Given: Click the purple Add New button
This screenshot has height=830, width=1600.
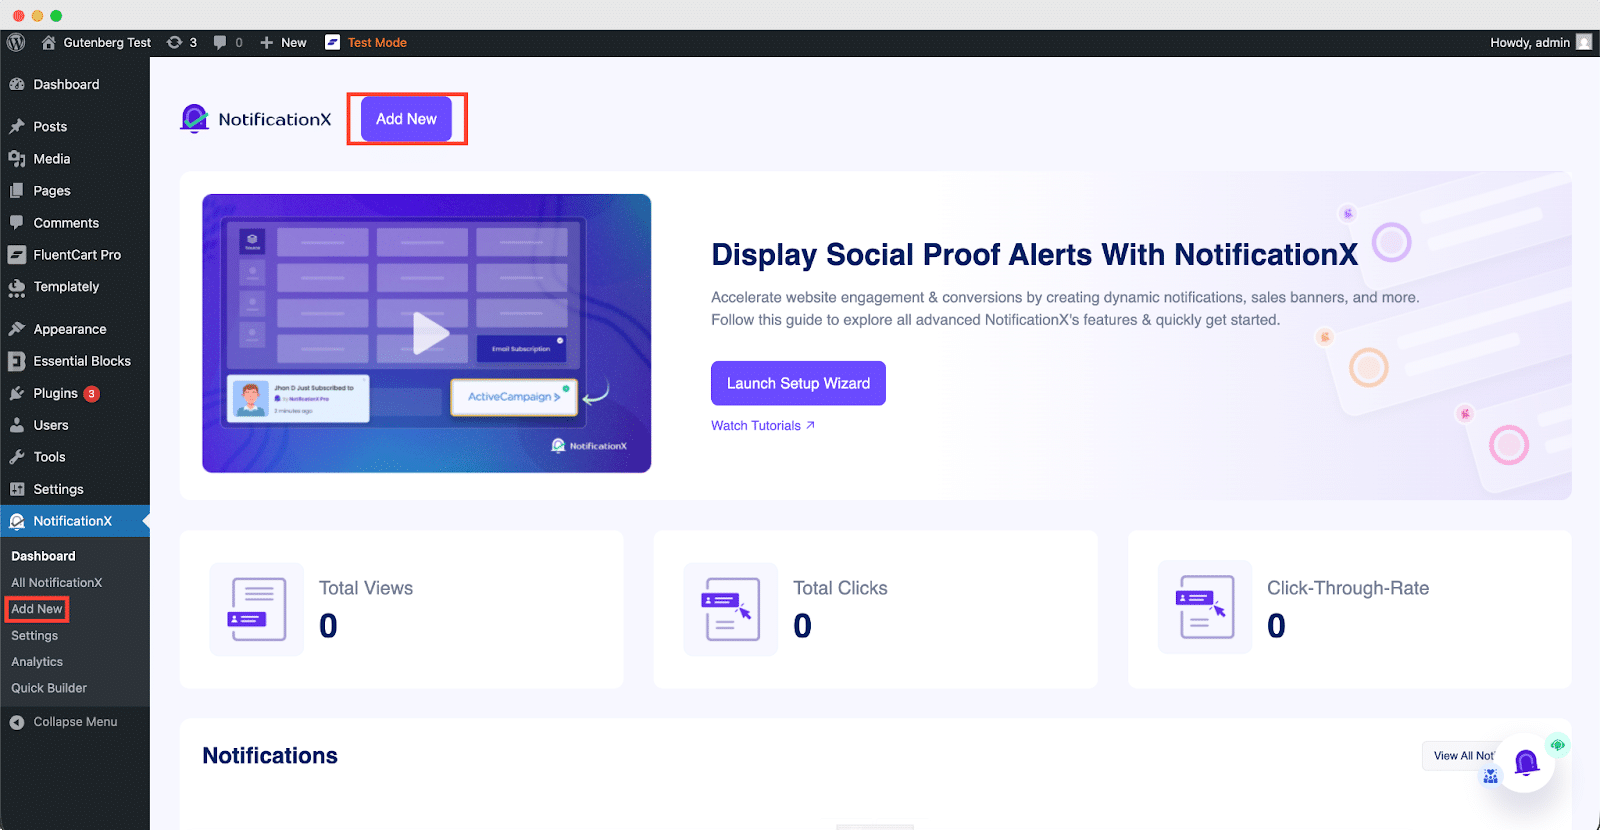Looking at the screenshot, I should coord(406,119).
